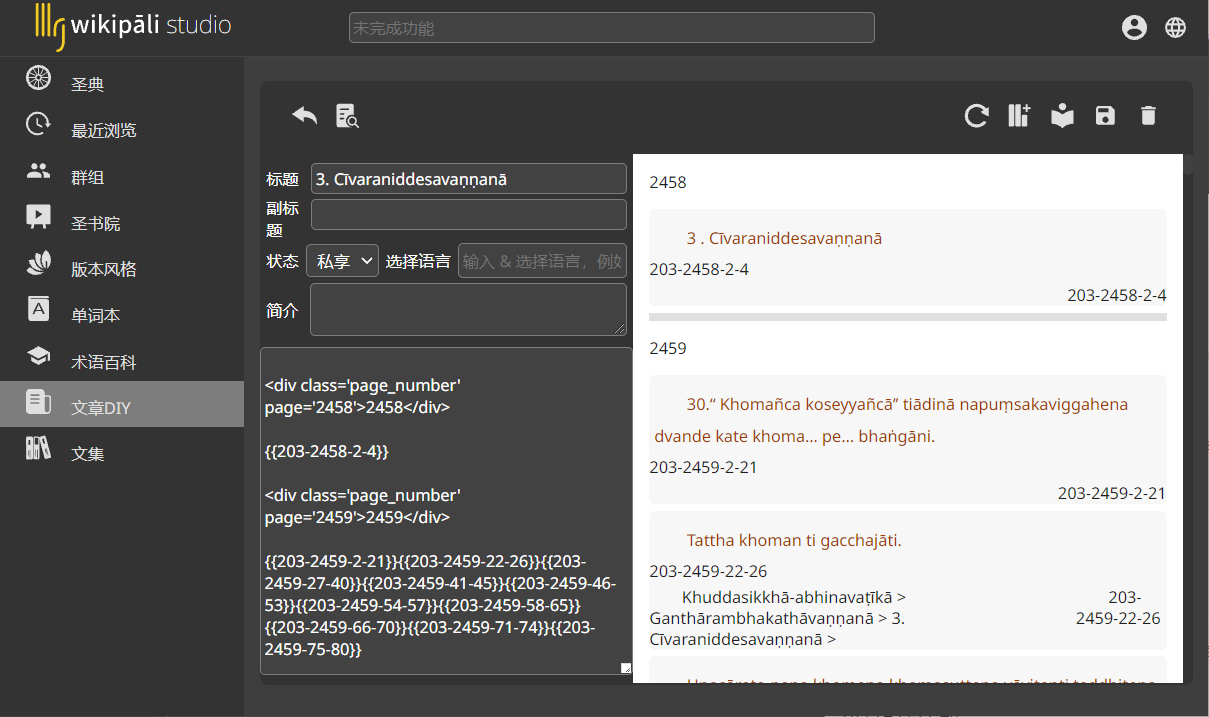The image size is (1209, 717).
Task: Save the article with floppy disk icon
Action: click(x=1105, y=116)
